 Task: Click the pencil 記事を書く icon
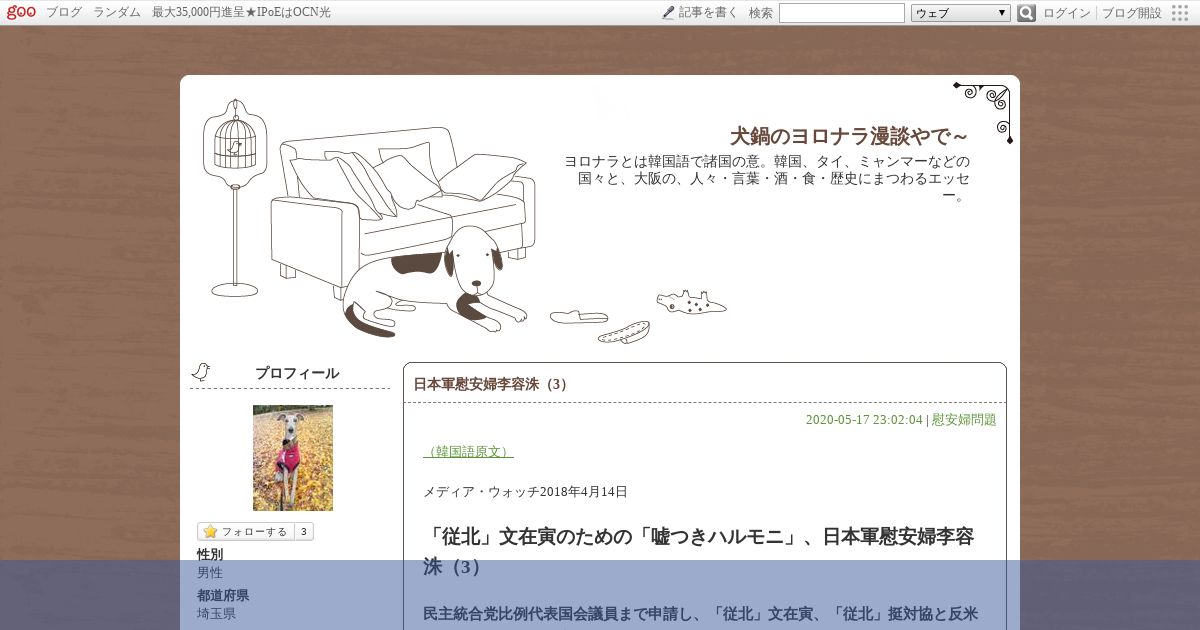pyautogui.click(x=668, y=13)
